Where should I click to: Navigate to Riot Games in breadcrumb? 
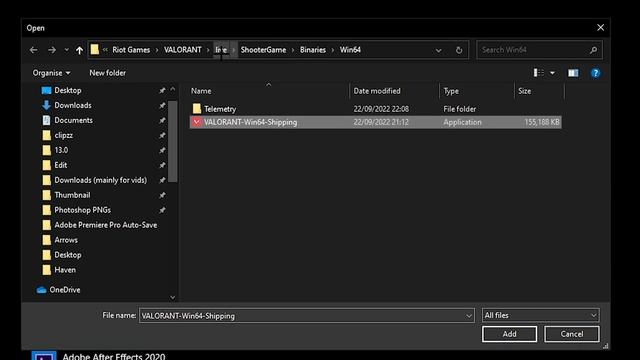(x=131, y=50)
